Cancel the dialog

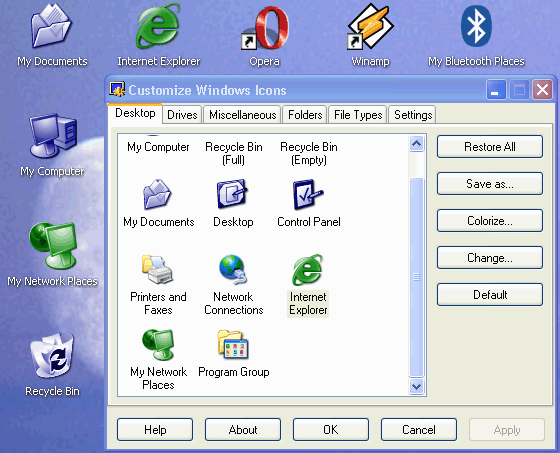tap(419, 429)
